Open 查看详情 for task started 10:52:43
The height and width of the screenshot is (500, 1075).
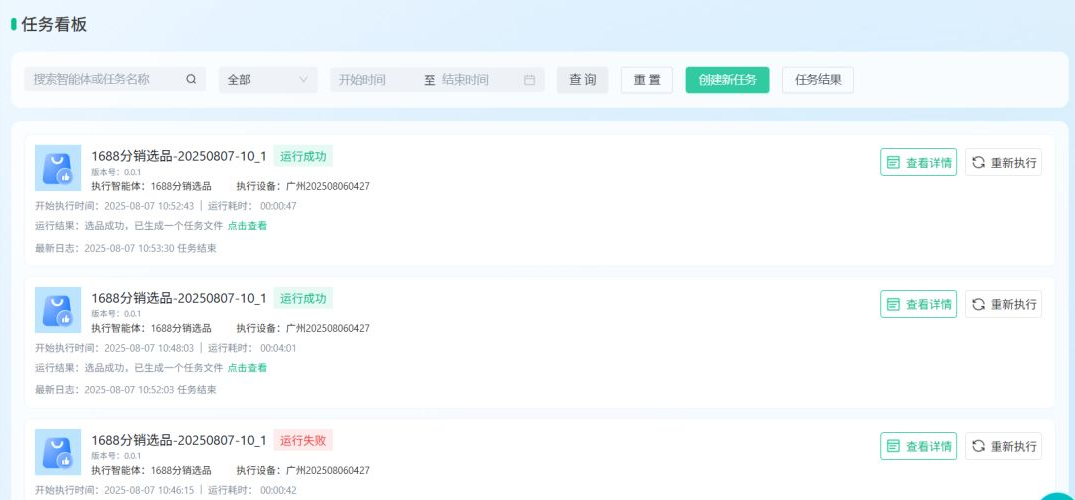919,163
